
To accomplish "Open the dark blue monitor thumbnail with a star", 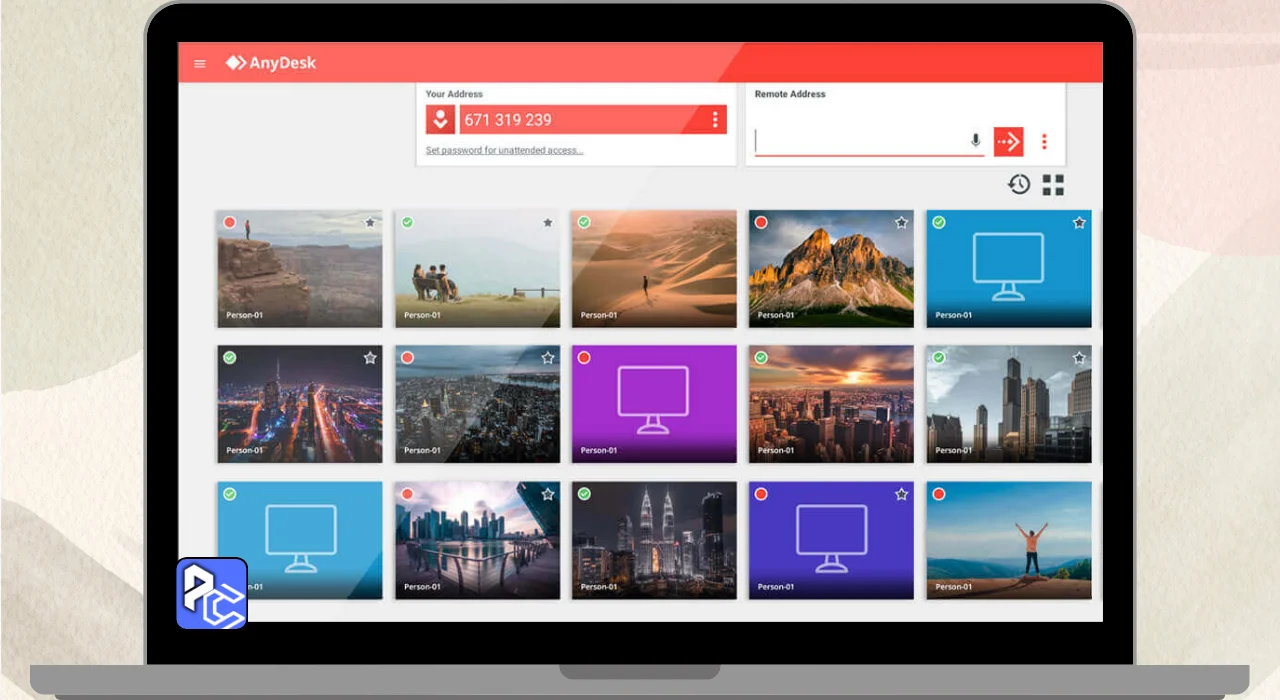I will [x=1008, y=268].
